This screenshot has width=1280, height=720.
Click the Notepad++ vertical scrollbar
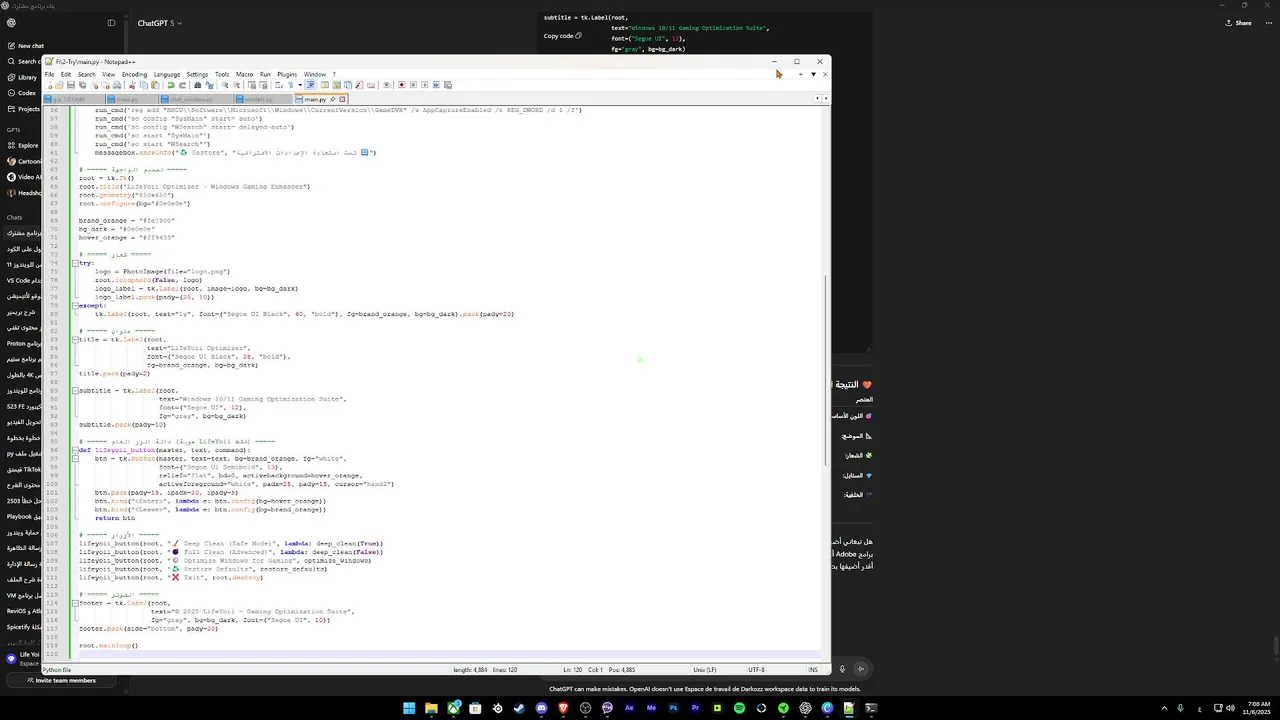[x=825, y=370]
